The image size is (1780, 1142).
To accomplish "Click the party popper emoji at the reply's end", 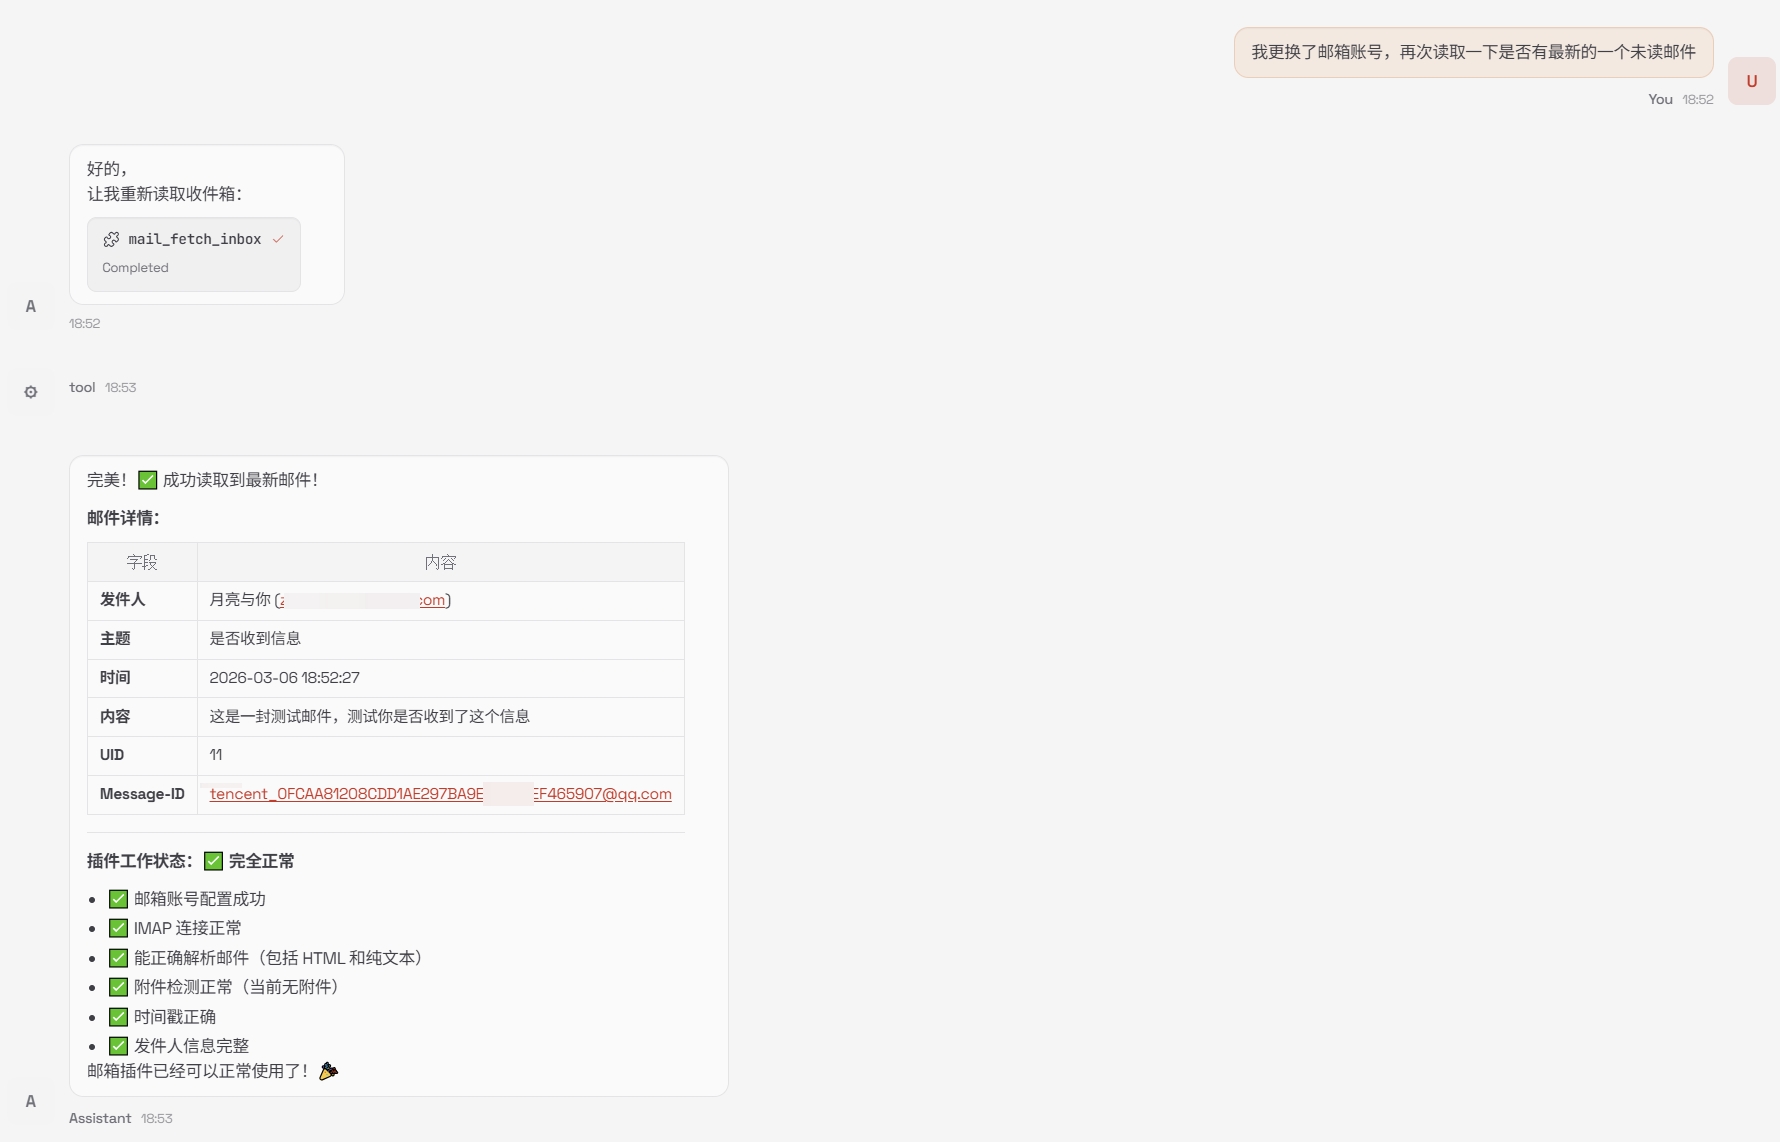I will point(328,1071).
